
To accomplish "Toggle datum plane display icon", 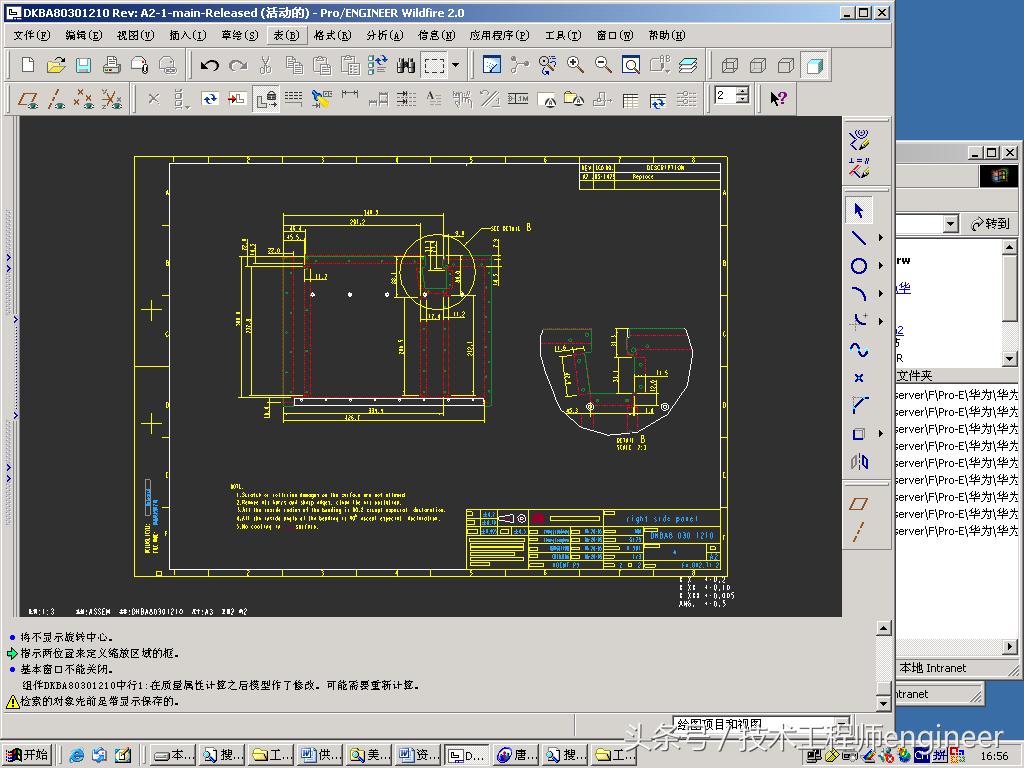I will (x=30, y=99).
